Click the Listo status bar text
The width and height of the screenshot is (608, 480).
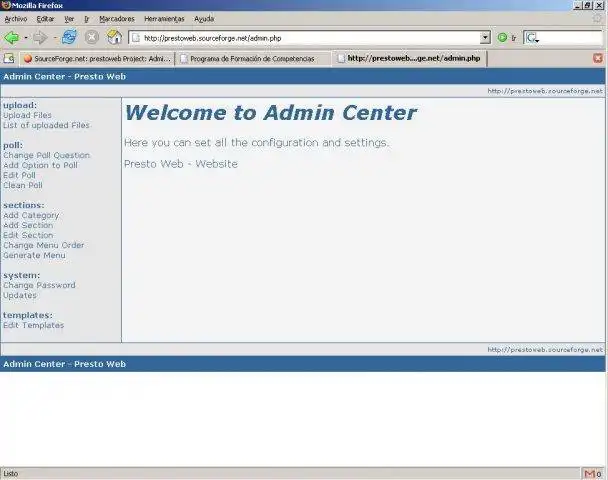10,474
